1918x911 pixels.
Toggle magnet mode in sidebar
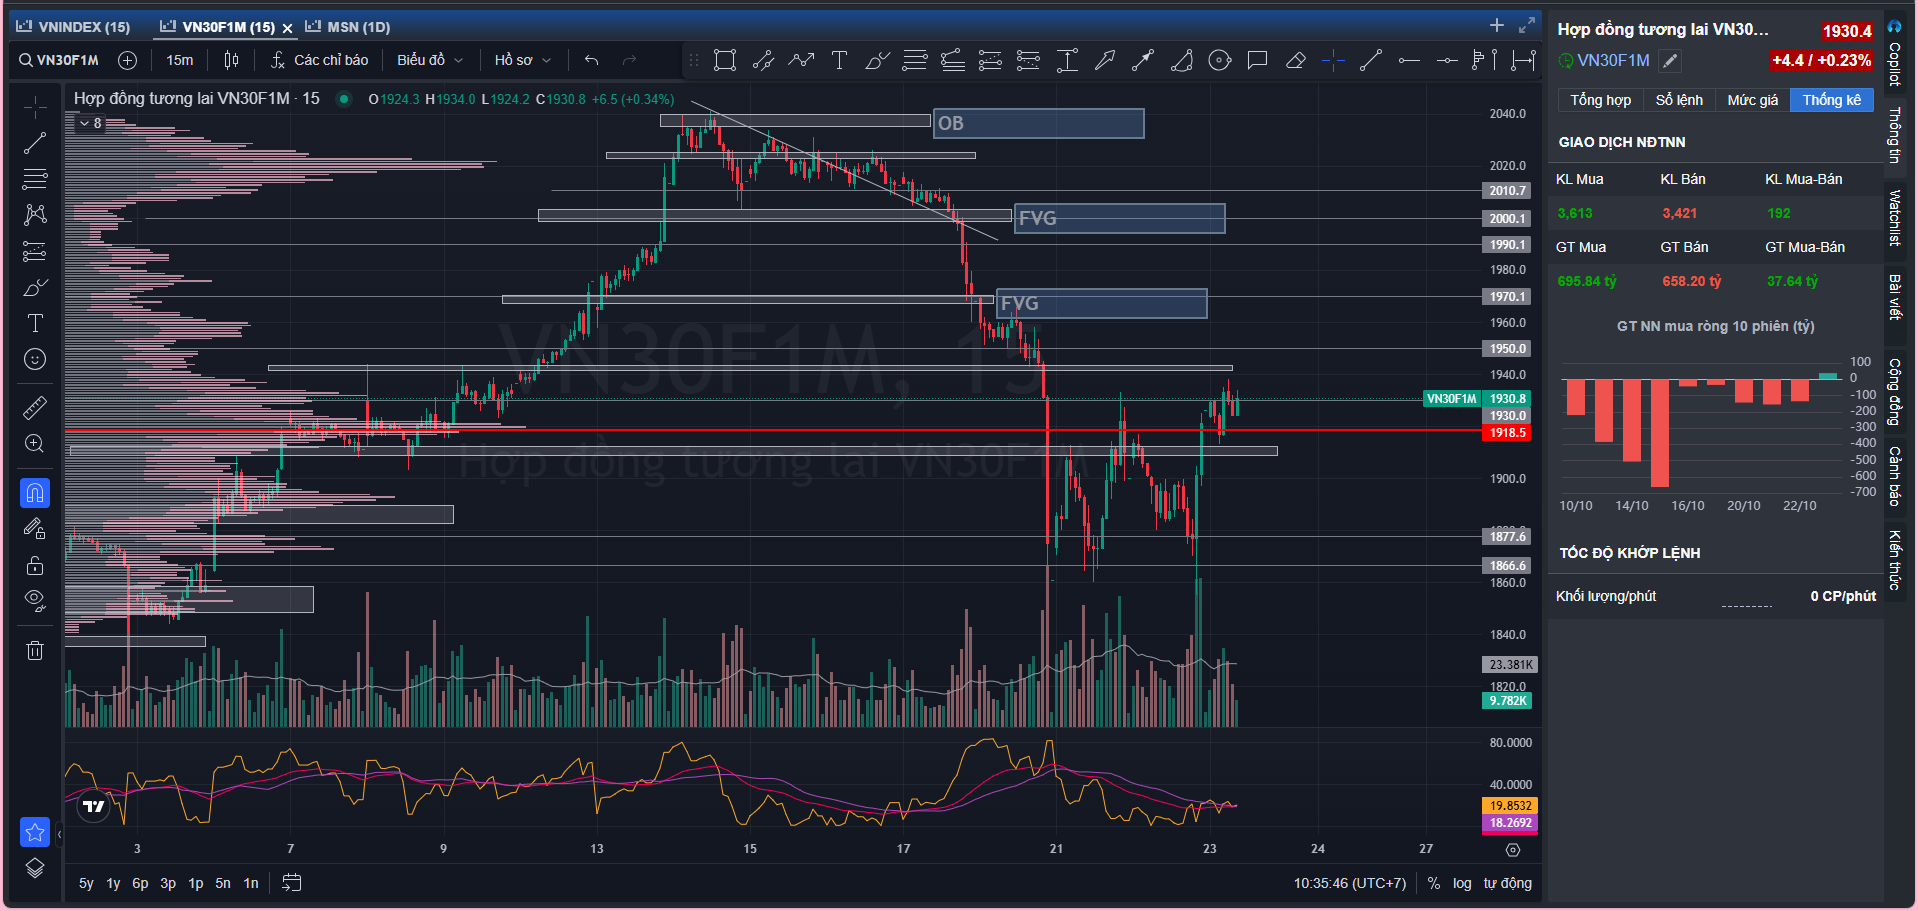(35, 492)
